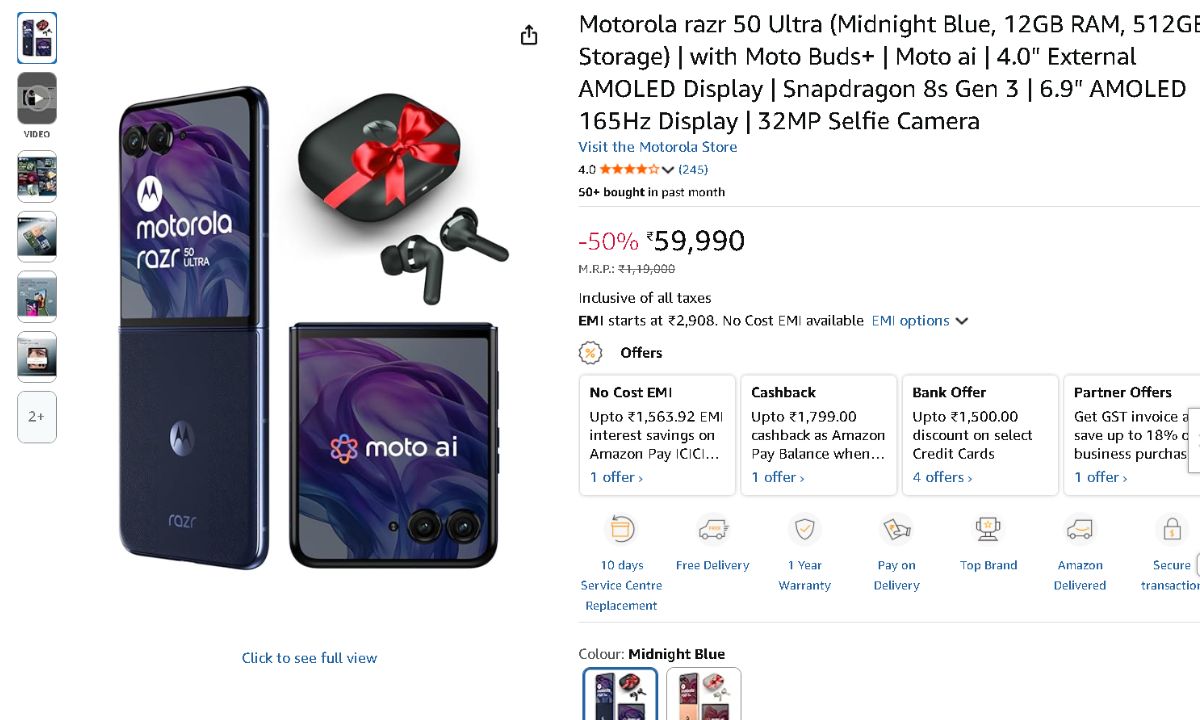This screenshot has width=1200, height=720.
Task: Click the share icon above product image
Action: pos(529,36)
